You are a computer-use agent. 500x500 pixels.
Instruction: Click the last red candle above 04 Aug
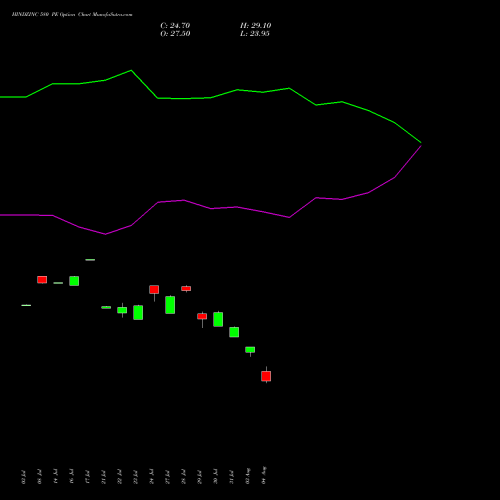pos(266,376)
